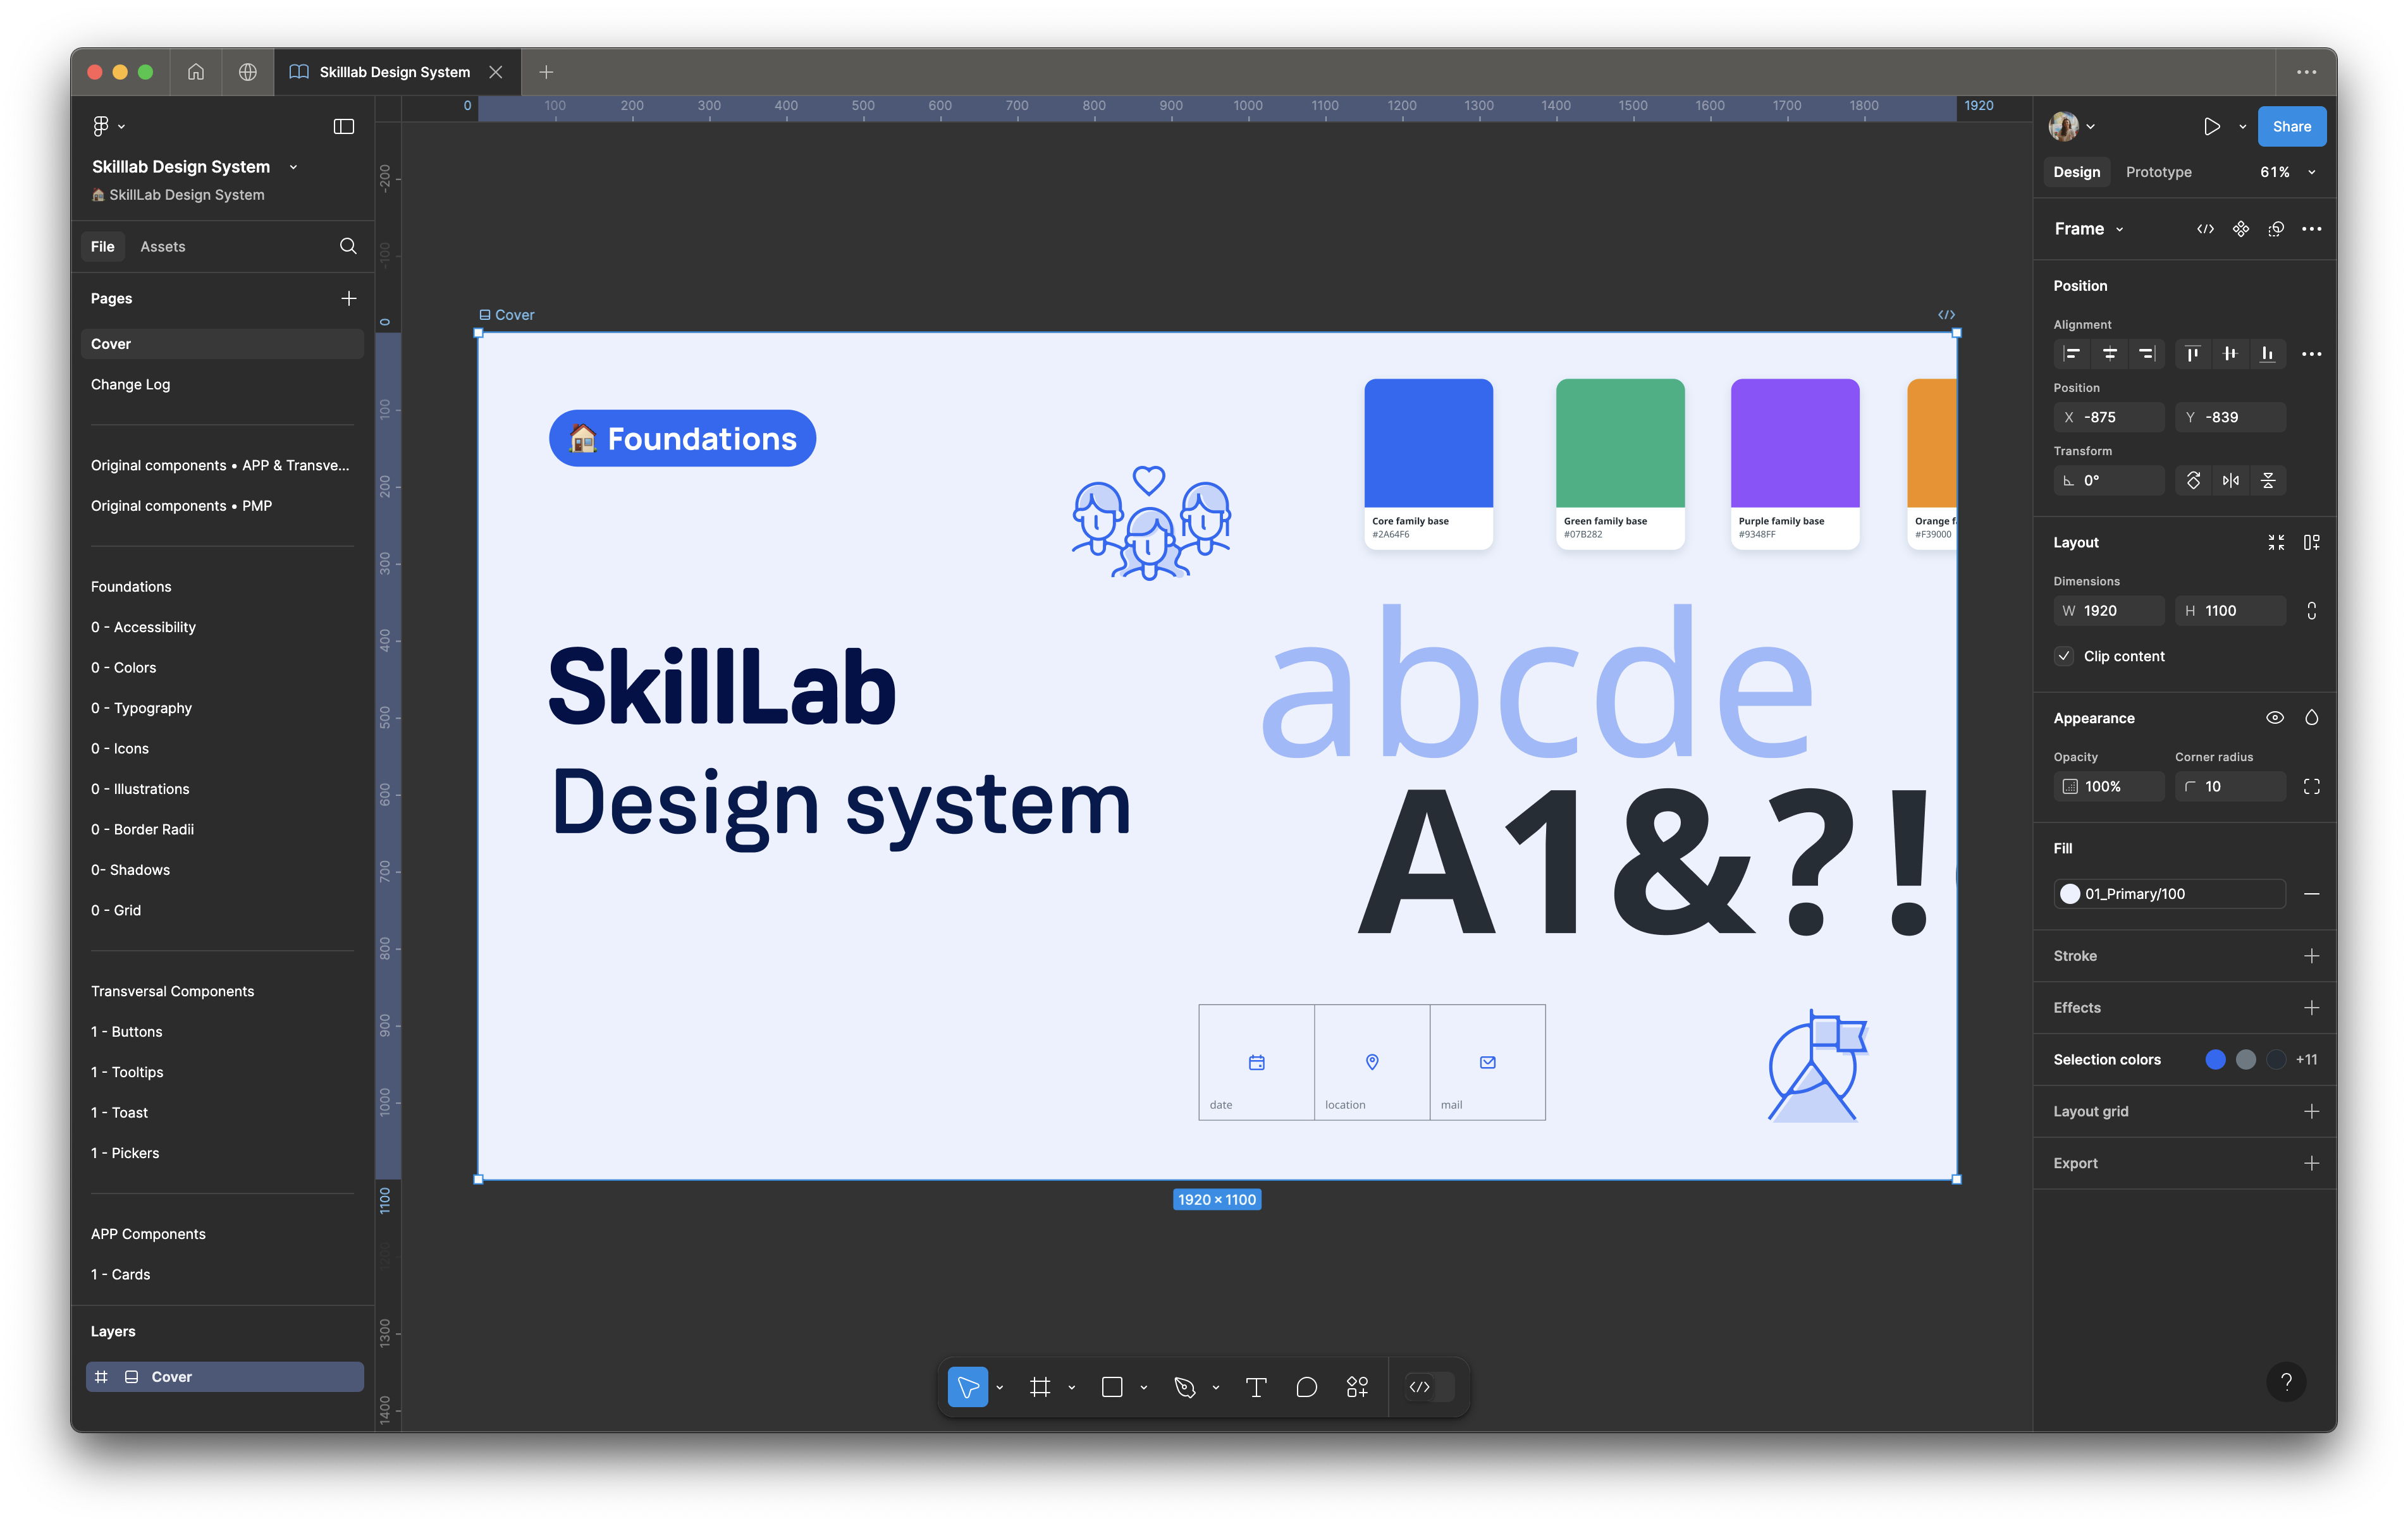Toggle visibility eye in Appearance section

(2274, 717)
